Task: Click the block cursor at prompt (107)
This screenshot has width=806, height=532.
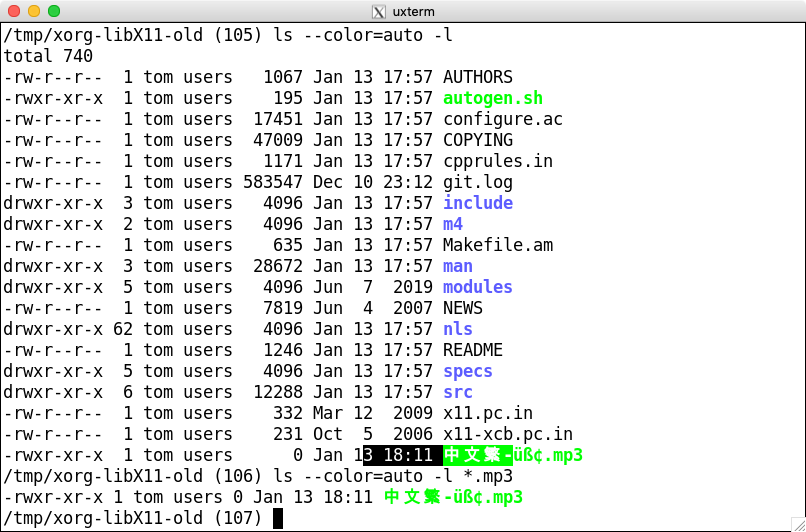Action: [x=278, y=519]
